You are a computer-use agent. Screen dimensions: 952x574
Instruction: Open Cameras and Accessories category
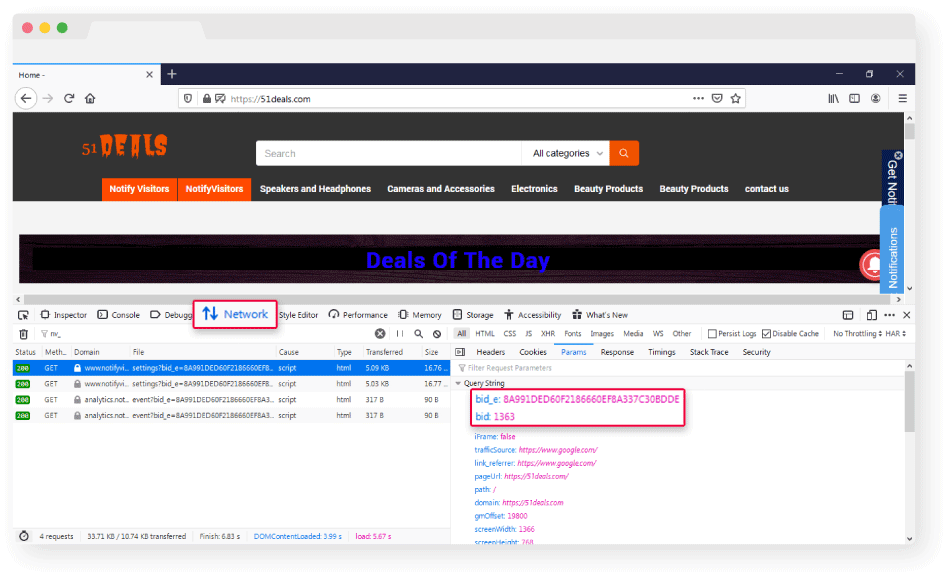441,189
